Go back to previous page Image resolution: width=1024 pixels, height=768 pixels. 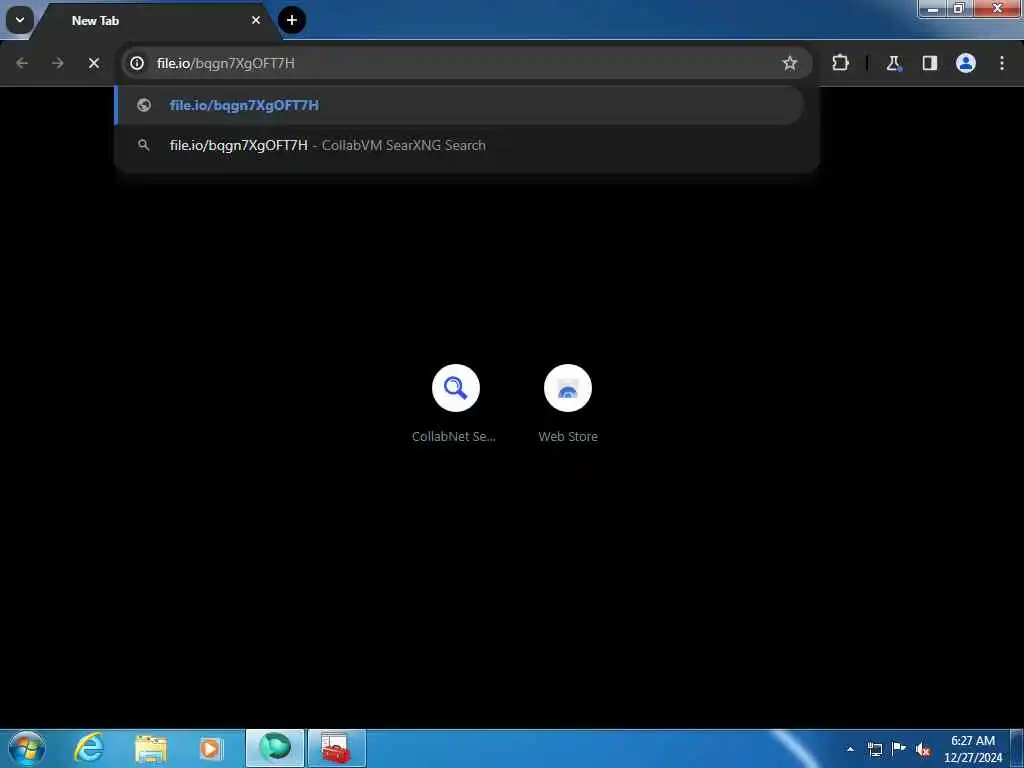(x=22, y=63)
